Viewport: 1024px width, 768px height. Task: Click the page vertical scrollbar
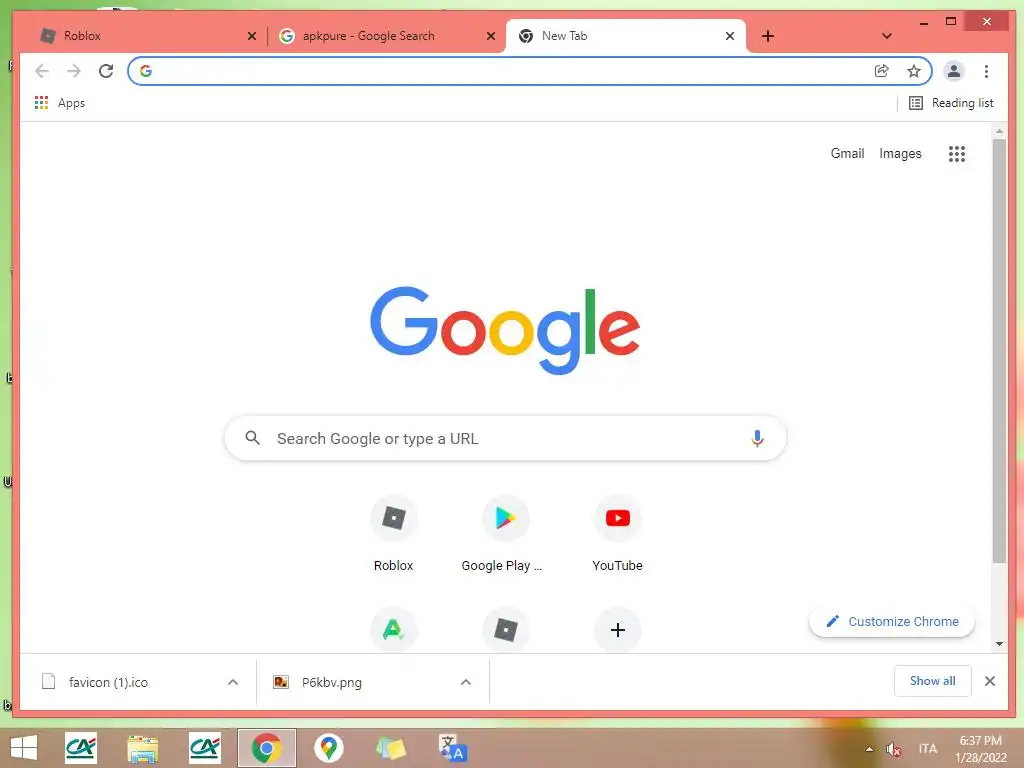point(999,349)
